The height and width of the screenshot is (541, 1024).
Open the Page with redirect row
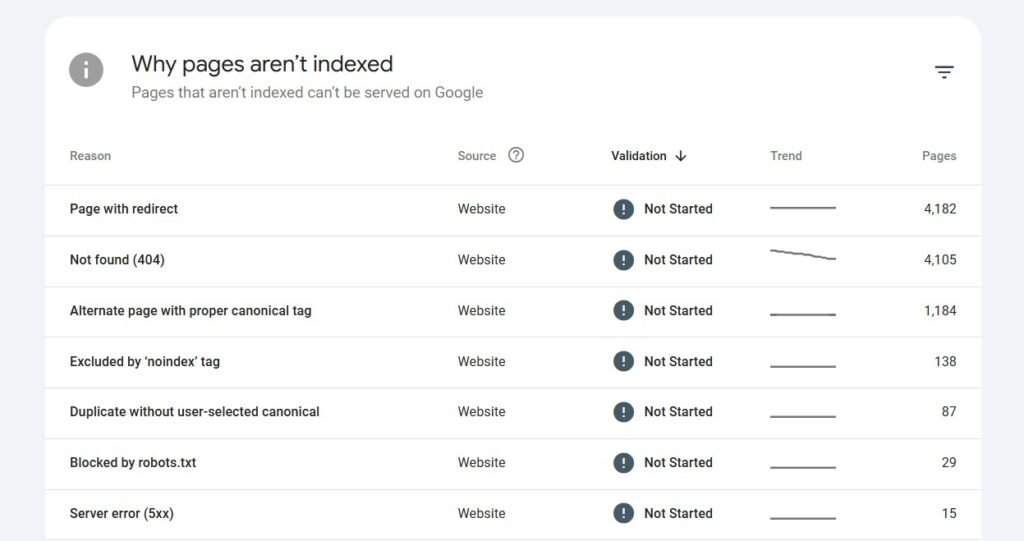[x=124, y=209]
